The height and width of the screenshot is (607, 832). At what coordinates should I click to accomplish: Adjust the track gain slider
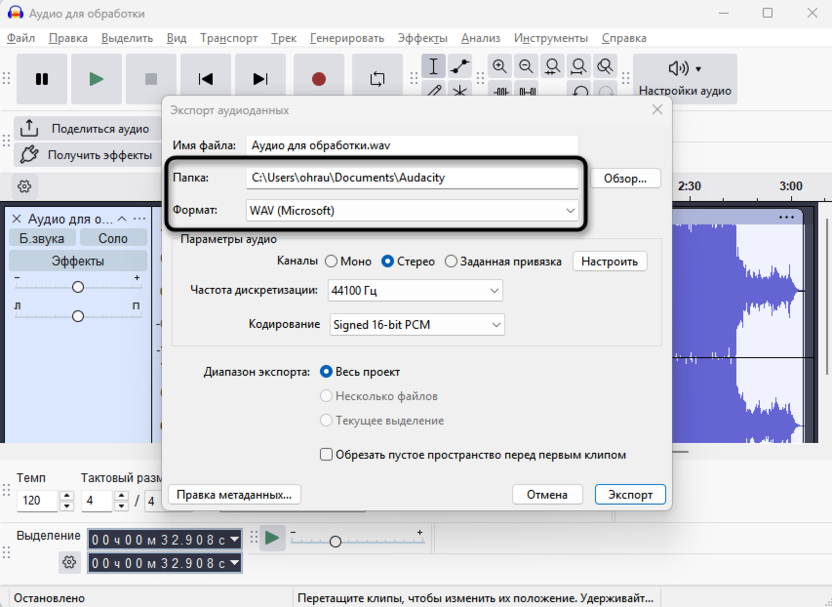pyautogui.click(x=77, y=286)
